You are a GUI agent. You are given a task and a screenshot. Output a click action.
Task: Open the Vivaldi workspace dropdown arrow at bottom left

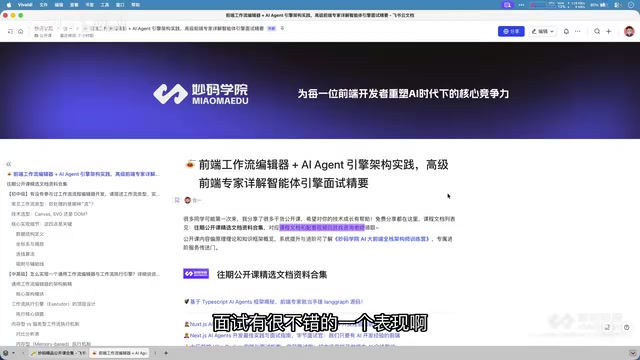coord(13,353)
